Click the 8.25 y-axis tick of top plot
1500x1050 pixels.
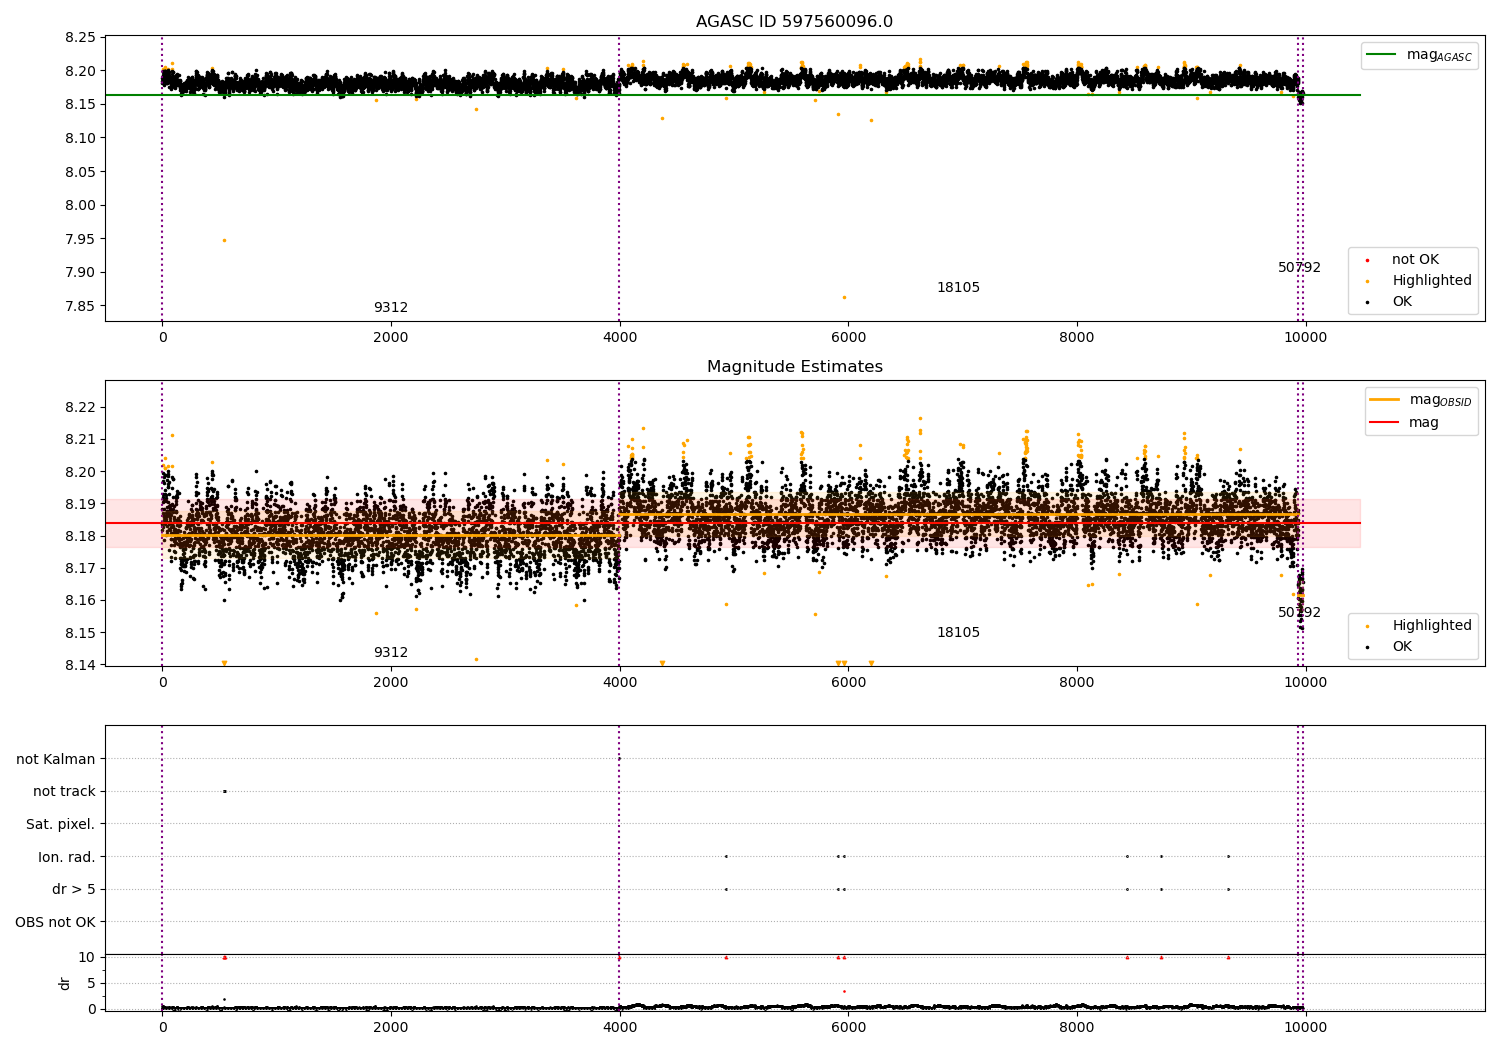coord(79,37)
